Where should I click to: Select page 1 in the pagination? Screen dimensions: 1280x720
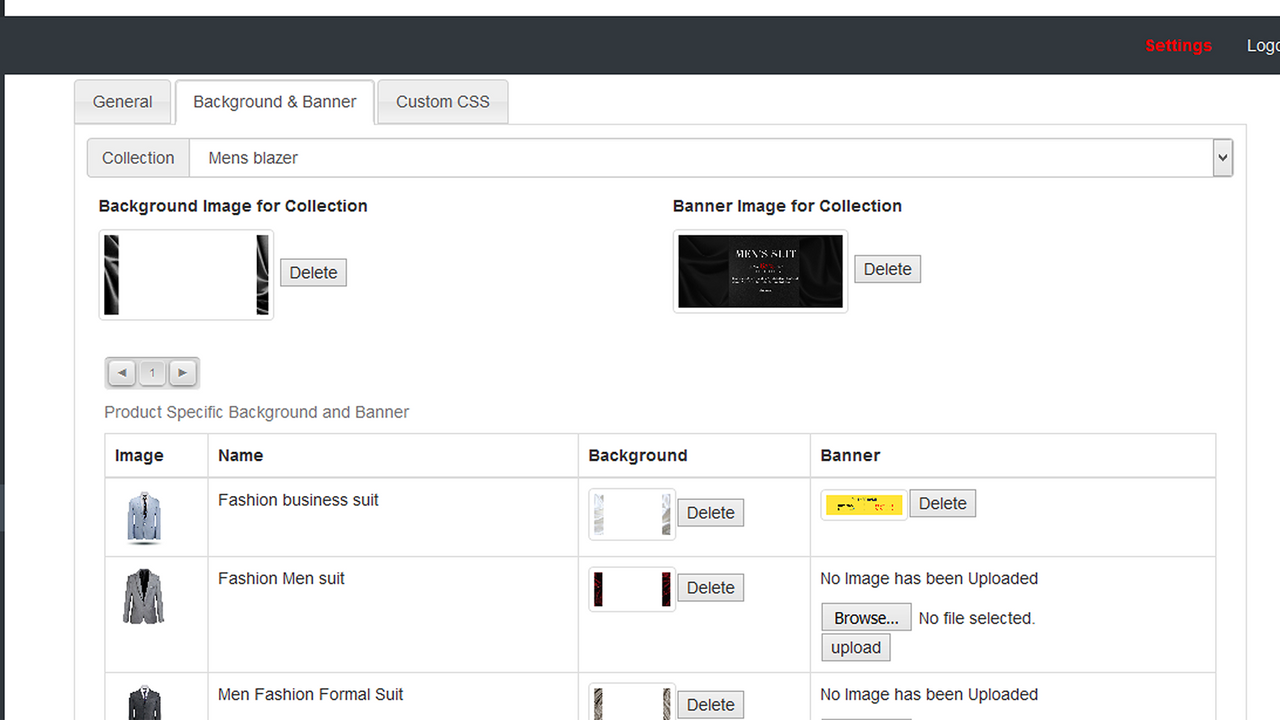click(152, 372)
